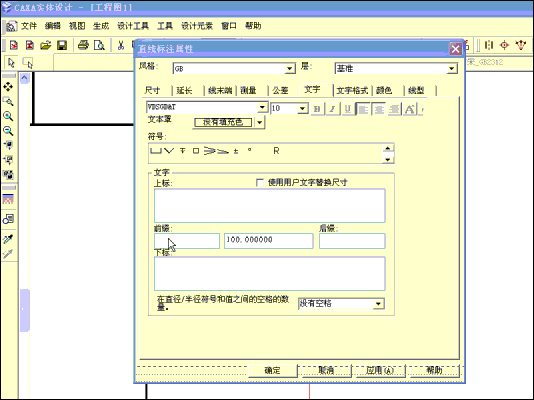Viewport: 534px width, 400px height.
Task: Switch to the 测量 tab
Action: pyautogui.click(x=248, y=90)
